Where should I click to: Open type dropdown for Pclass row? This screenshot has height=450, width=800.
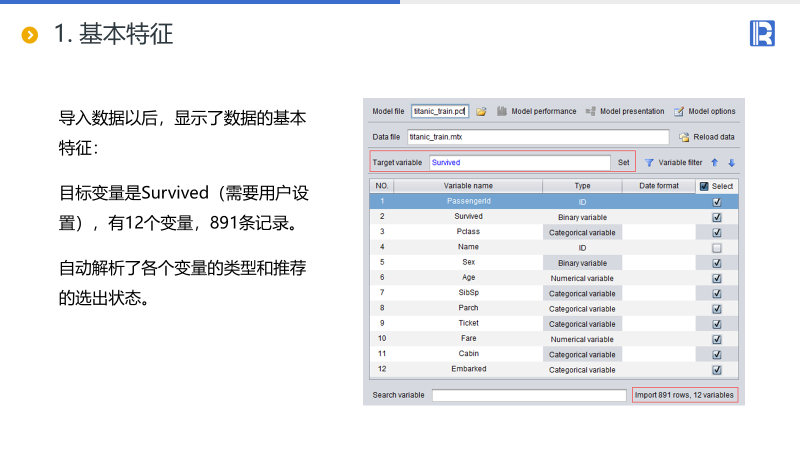pyautogui.click(x=582, y=232)
